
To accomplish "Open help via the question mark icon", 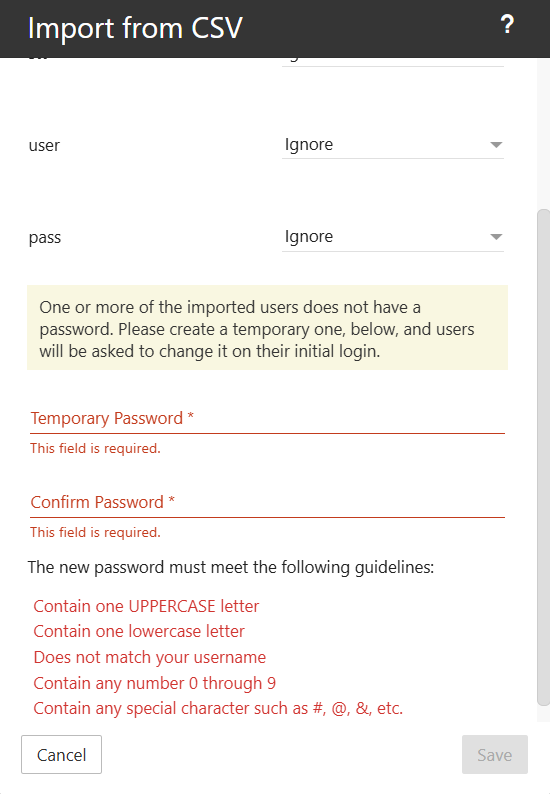I will pyautogui.click(x=507, y=24).
